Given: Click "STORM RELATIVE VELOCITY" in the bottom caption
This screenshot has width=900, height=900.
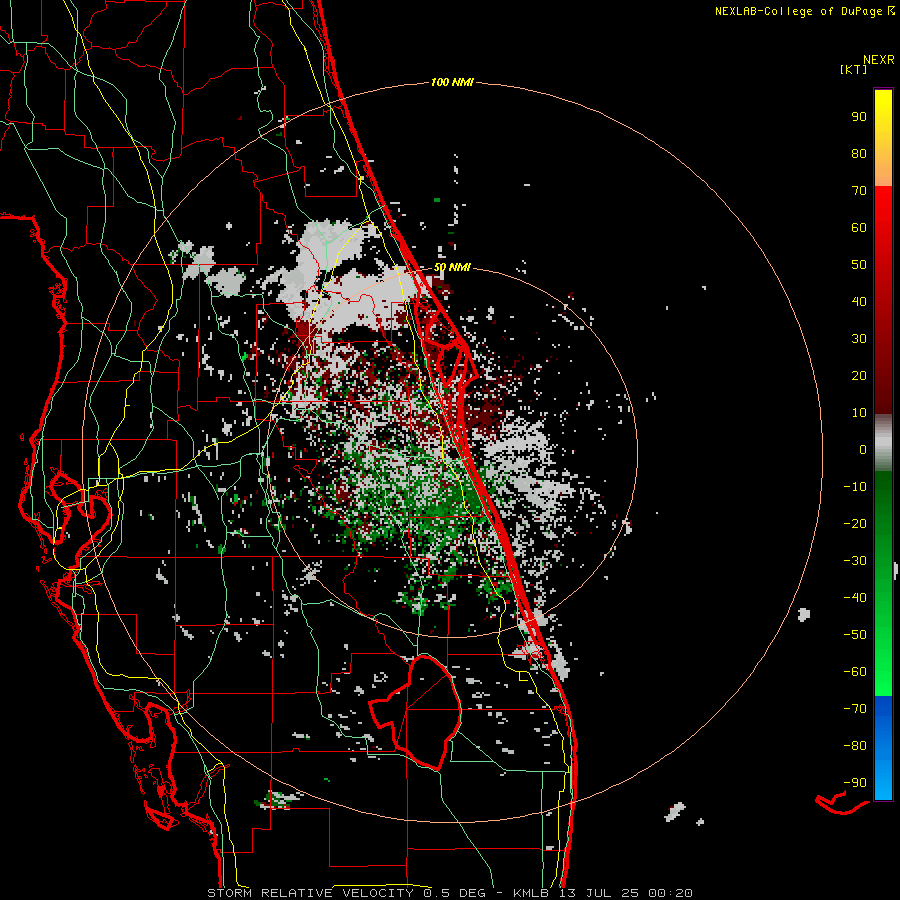Looking at the screenshot, I should pos(312,893).
